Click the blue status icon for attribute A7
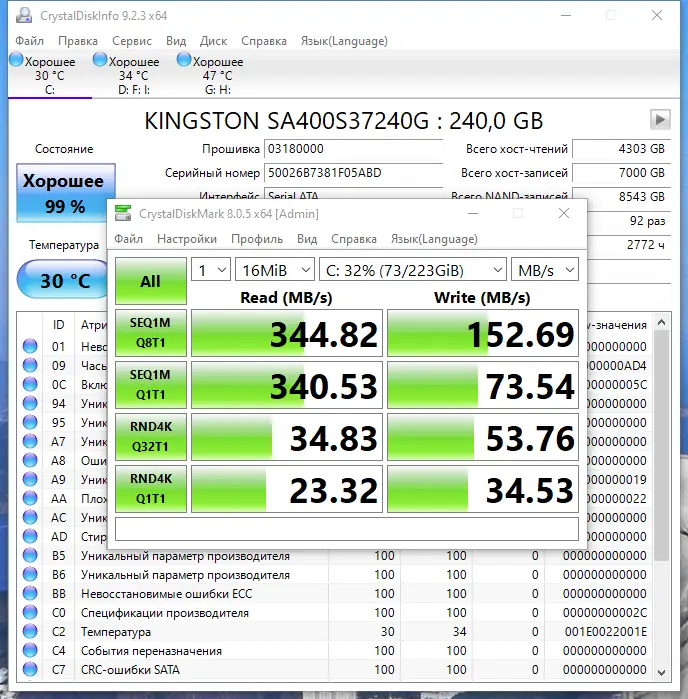Screen dimensions: 688x699 (x=30, y=441)
